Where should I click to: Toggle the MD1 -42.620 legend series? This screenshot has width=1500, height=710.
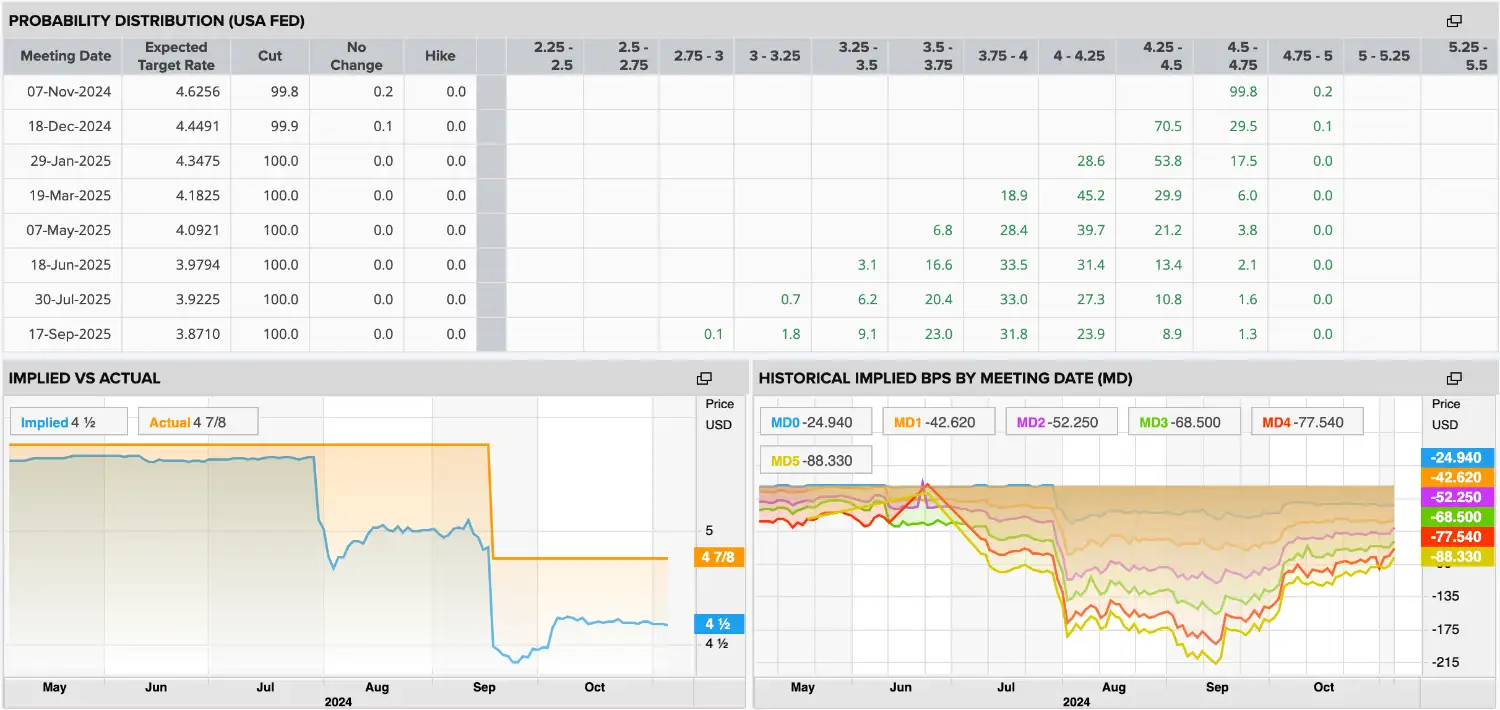point(939,422)
